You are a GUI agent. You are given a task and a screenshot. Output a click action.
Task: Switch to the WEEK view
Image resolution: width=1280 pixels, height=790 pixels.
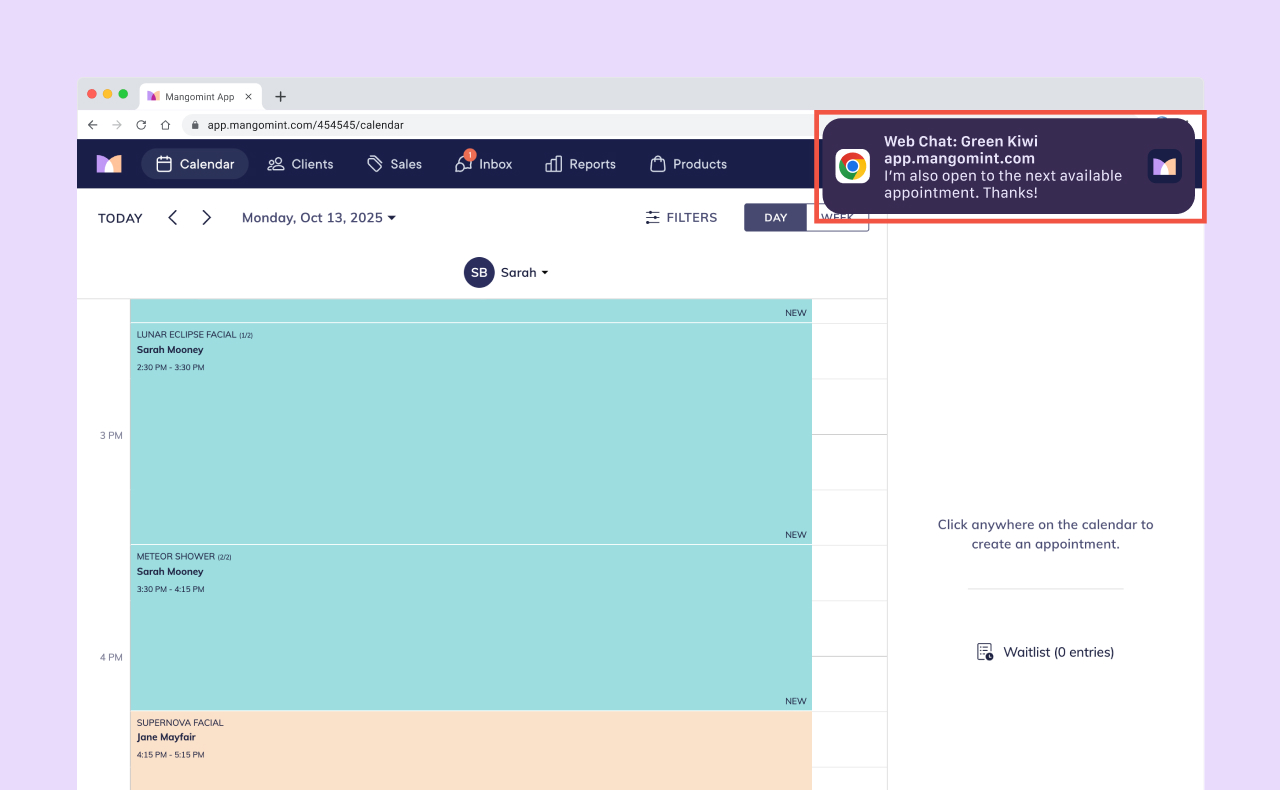tap(838, 217)
